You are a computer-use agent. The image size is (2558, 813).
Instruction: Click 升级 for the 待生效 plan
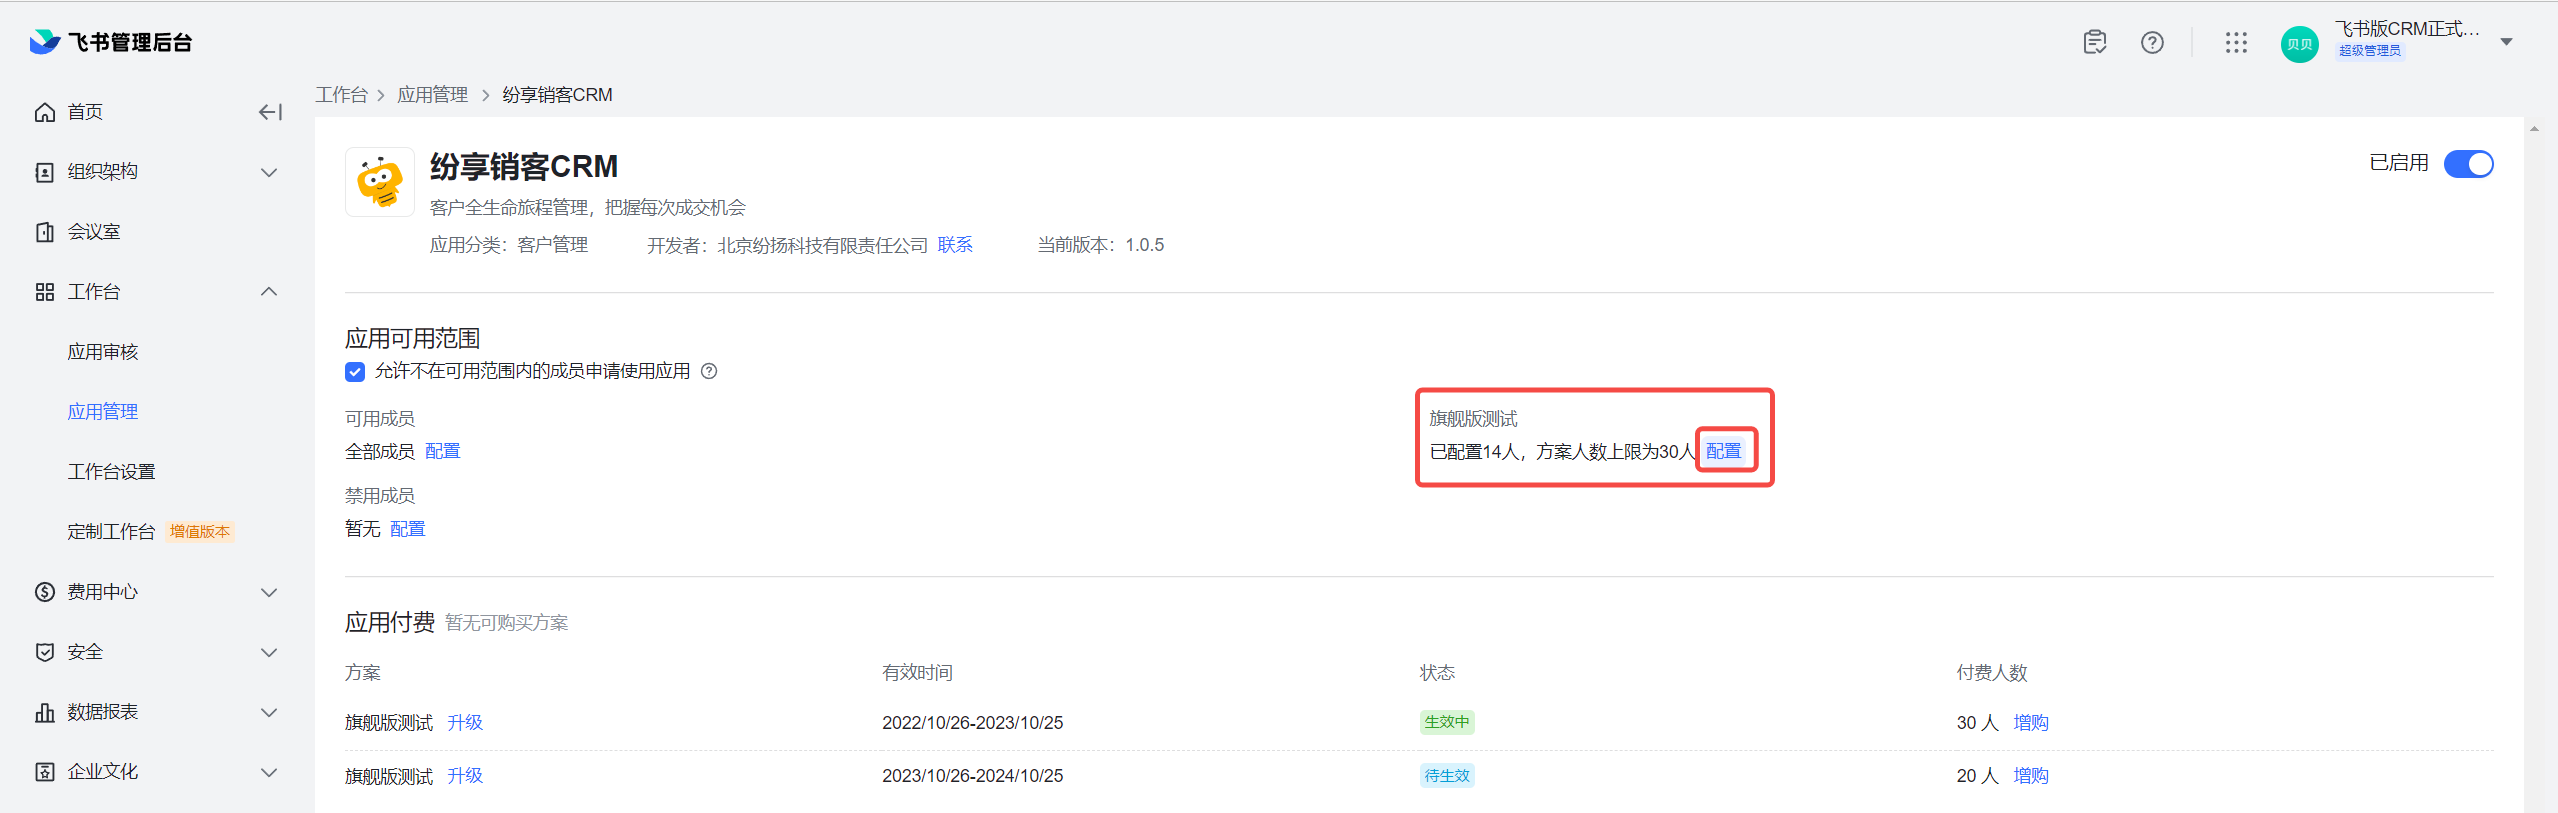[x=465, y=775]
